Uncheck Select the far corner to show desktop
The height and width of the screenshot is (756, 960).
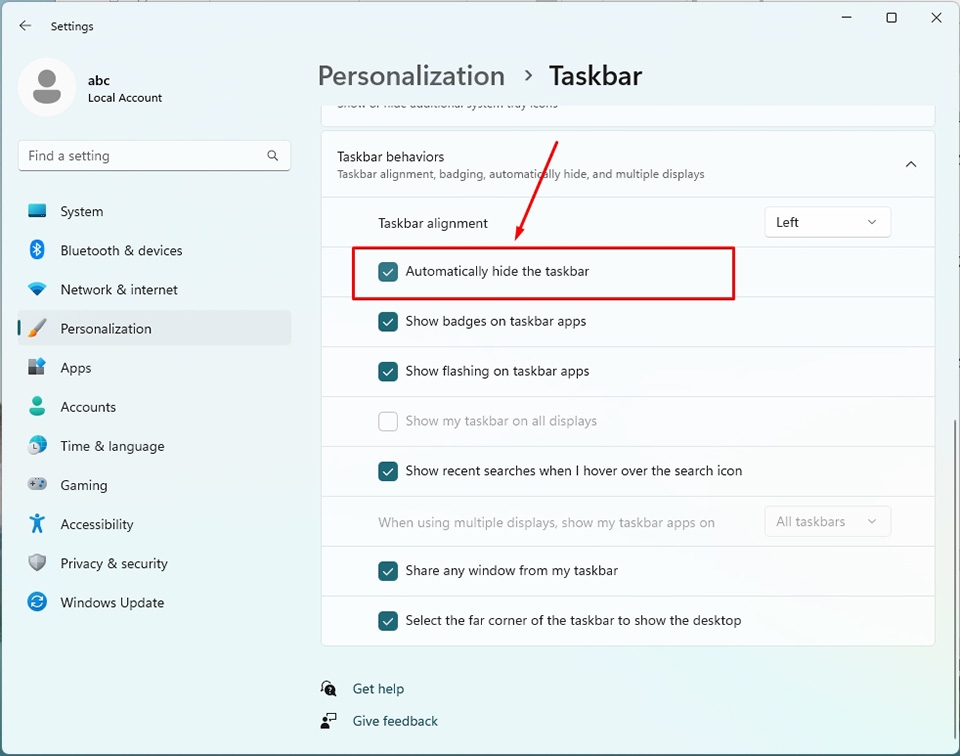coord(388,620)
